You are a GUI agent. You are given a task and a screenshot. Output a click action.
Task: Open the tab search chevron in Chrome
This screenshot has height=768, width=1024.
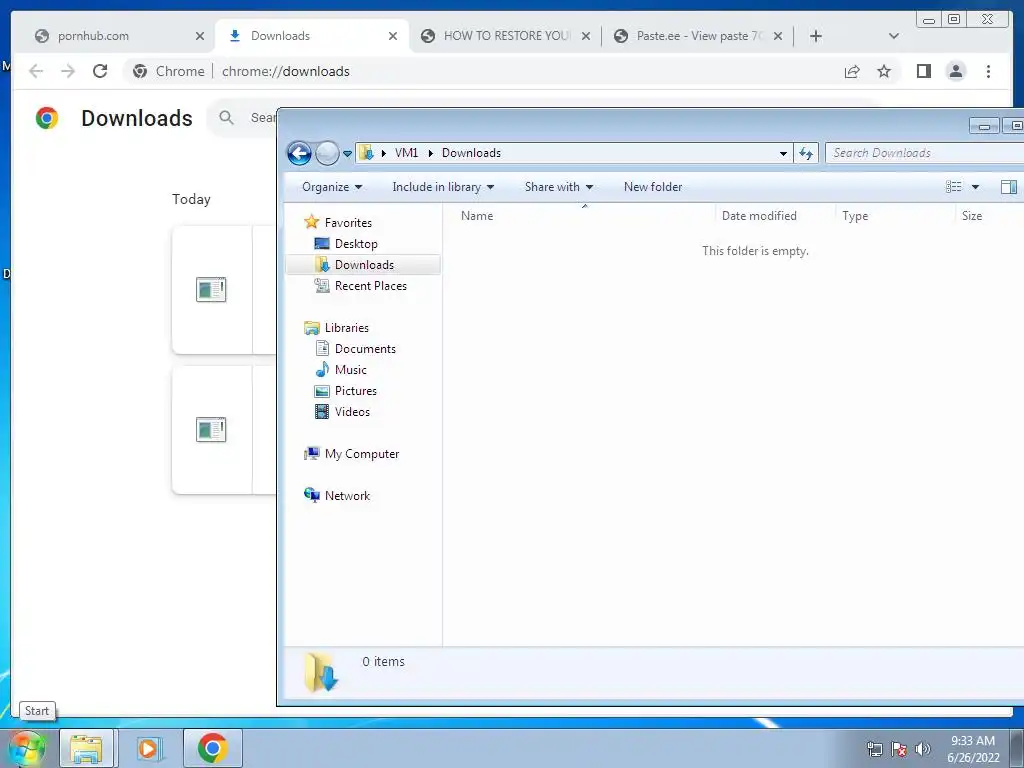(894, 36)
